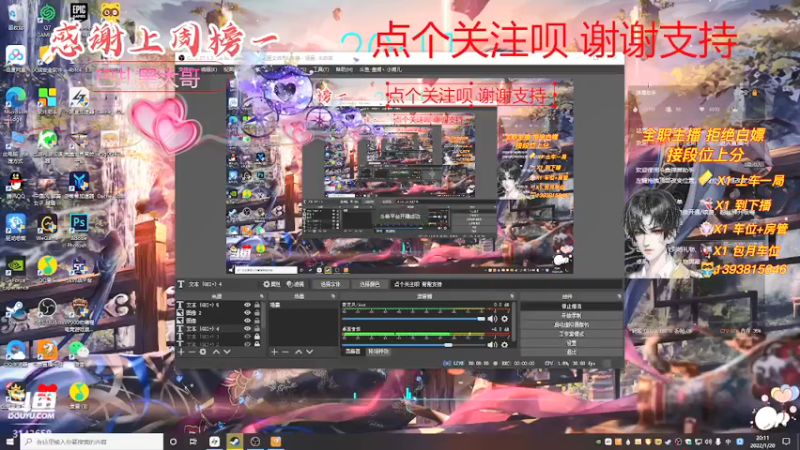Pop out the audio mixer dock panel
Screen dimensions: 800x450
click(x=512, y=296)
